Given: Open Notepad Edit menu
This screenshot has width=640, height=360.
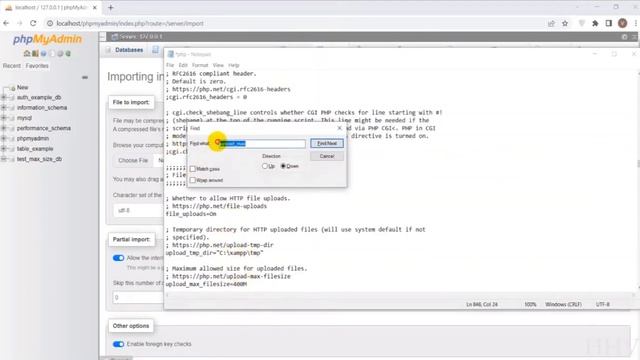Looking at the screenshot, I should 183,65.
